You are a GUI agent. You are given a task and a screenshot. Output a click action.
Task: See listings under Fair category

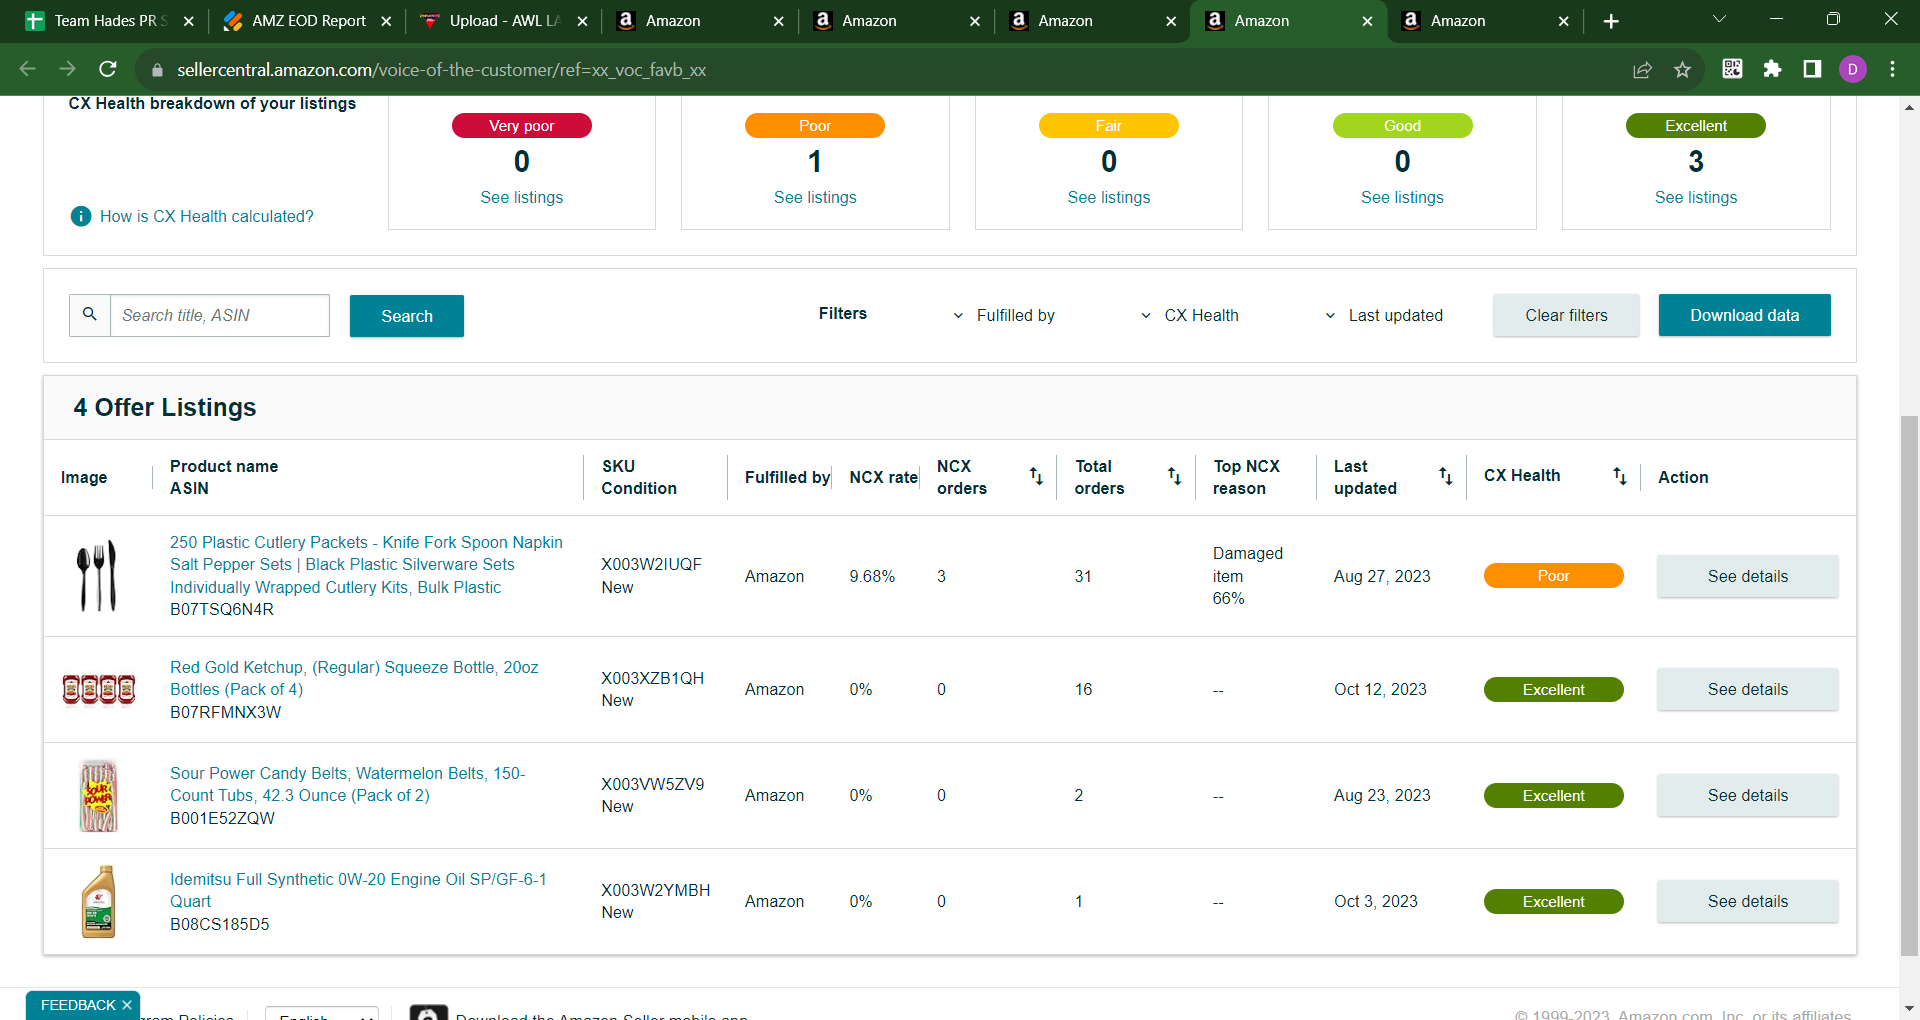[1109, 197]
